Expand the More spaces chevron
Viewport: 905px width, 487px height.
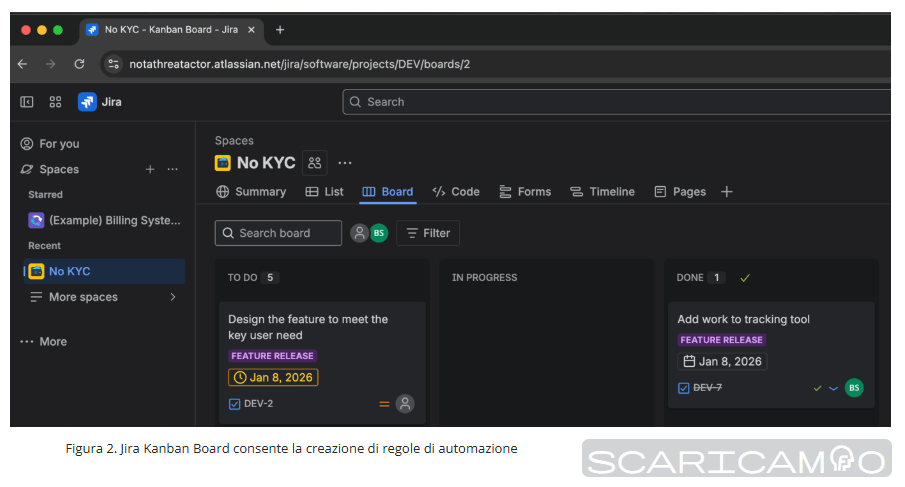coord(172,297)
